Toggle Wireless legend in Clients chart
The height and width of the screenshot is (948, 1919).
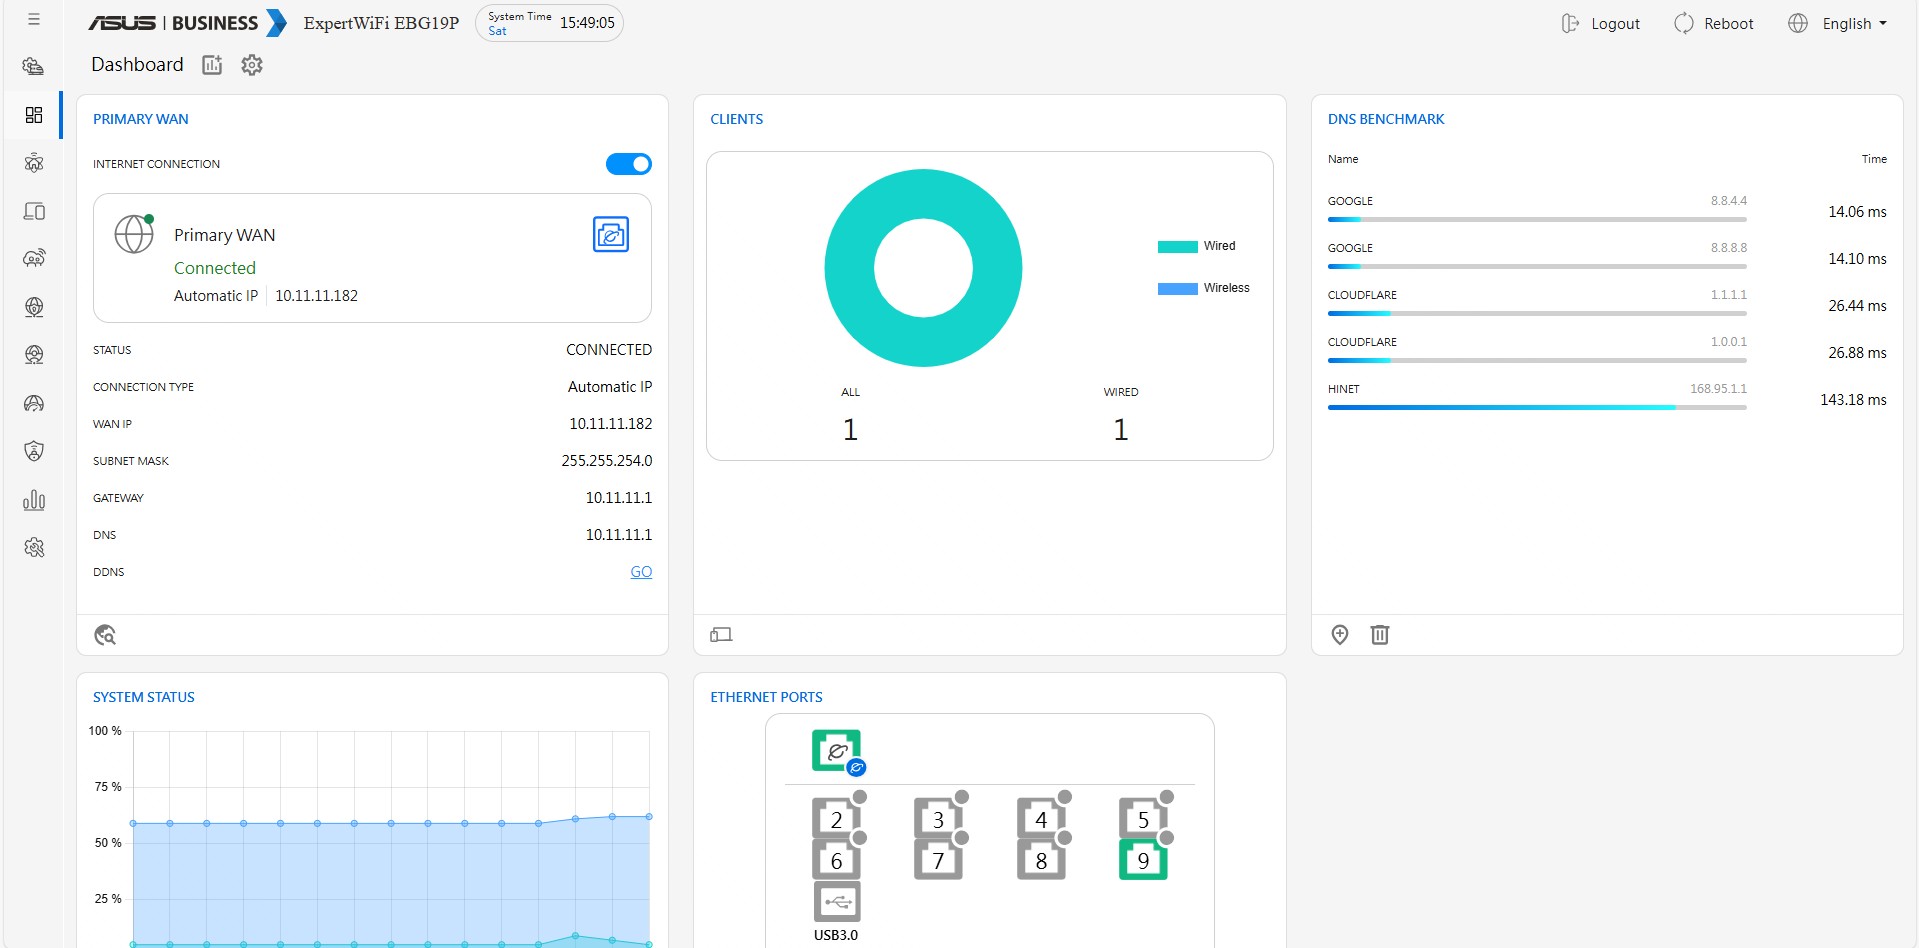[1203, 288]
